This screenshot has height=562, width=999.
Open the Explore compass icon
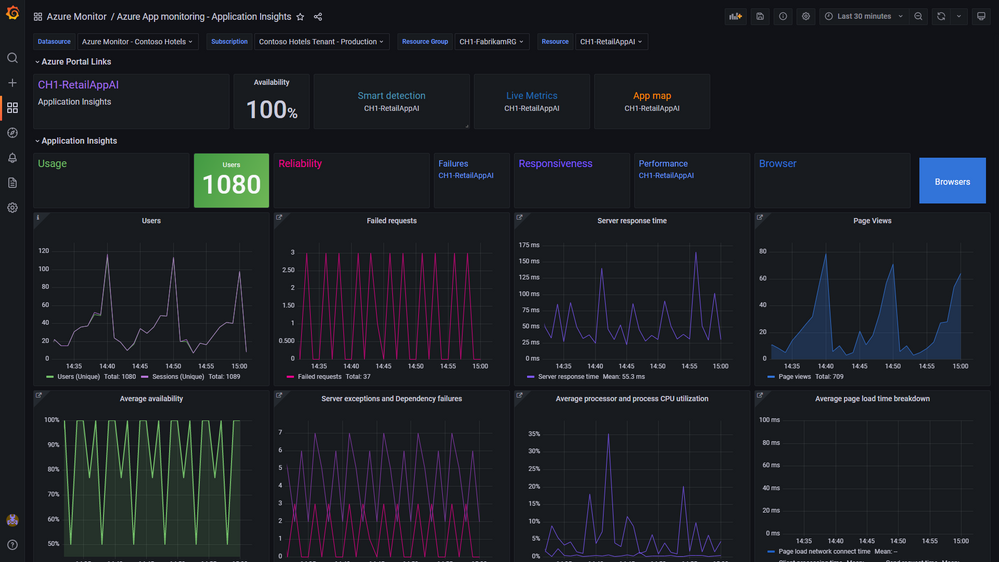pos(12,133)
